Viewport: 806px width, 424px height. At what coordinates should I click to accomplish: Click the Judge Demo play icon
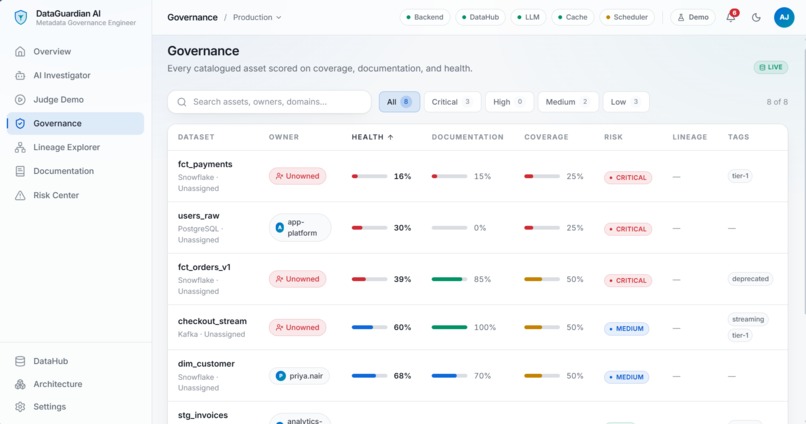click(x=20, y=100)
